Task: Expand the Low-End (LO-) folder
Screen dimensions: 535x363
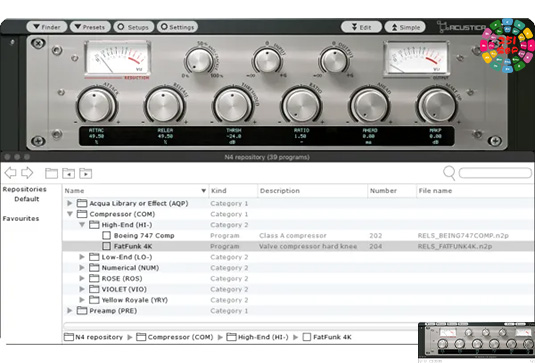Action: coord(82,257)
